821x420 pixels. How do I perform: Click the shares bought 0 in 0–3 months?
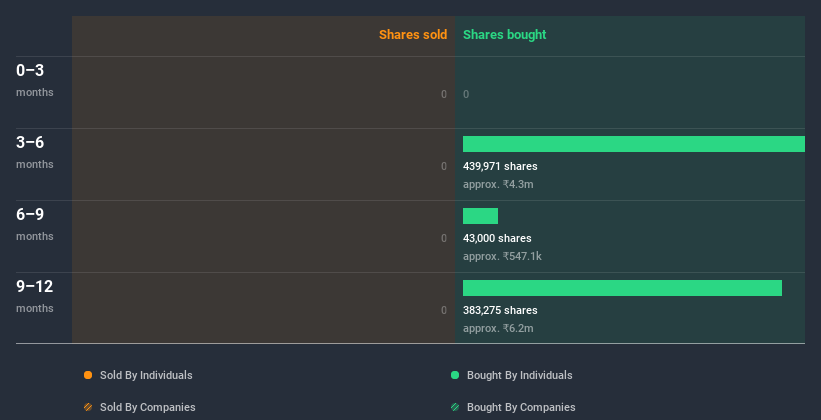click(466, 94)
